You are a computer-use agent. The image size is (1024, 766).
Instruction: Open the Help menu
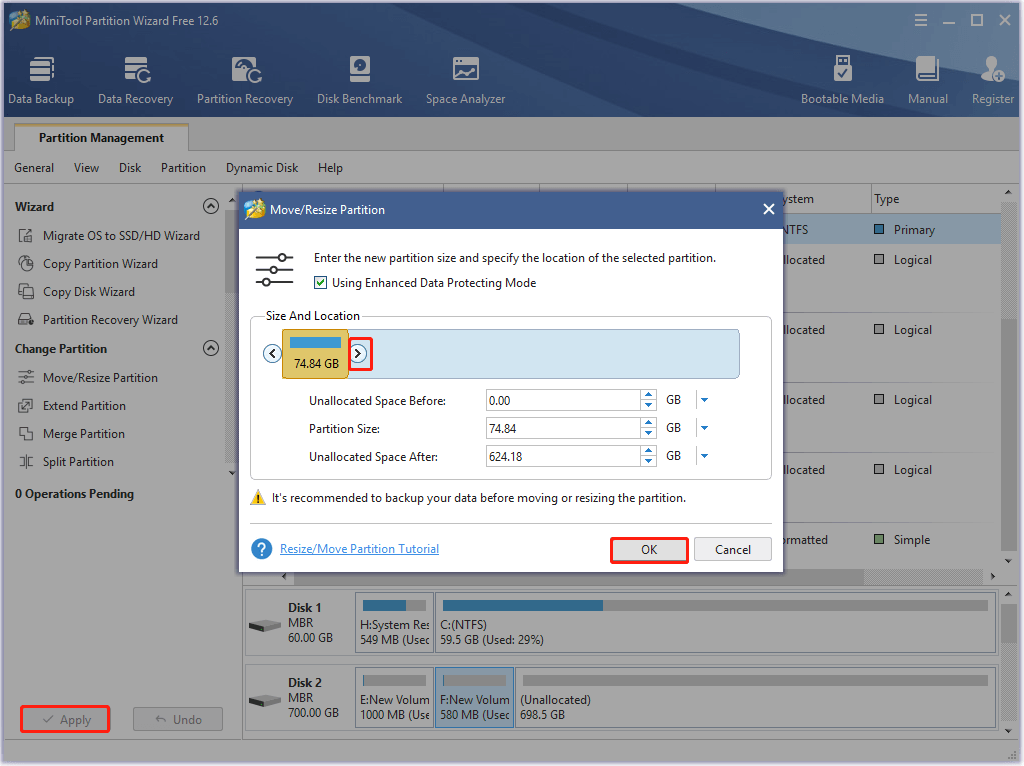pos(330,168)
